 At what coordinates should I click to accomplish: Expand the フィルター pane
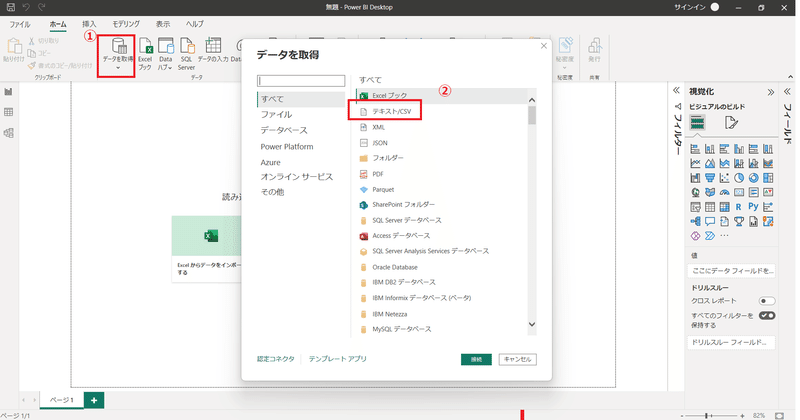(677, 90)
